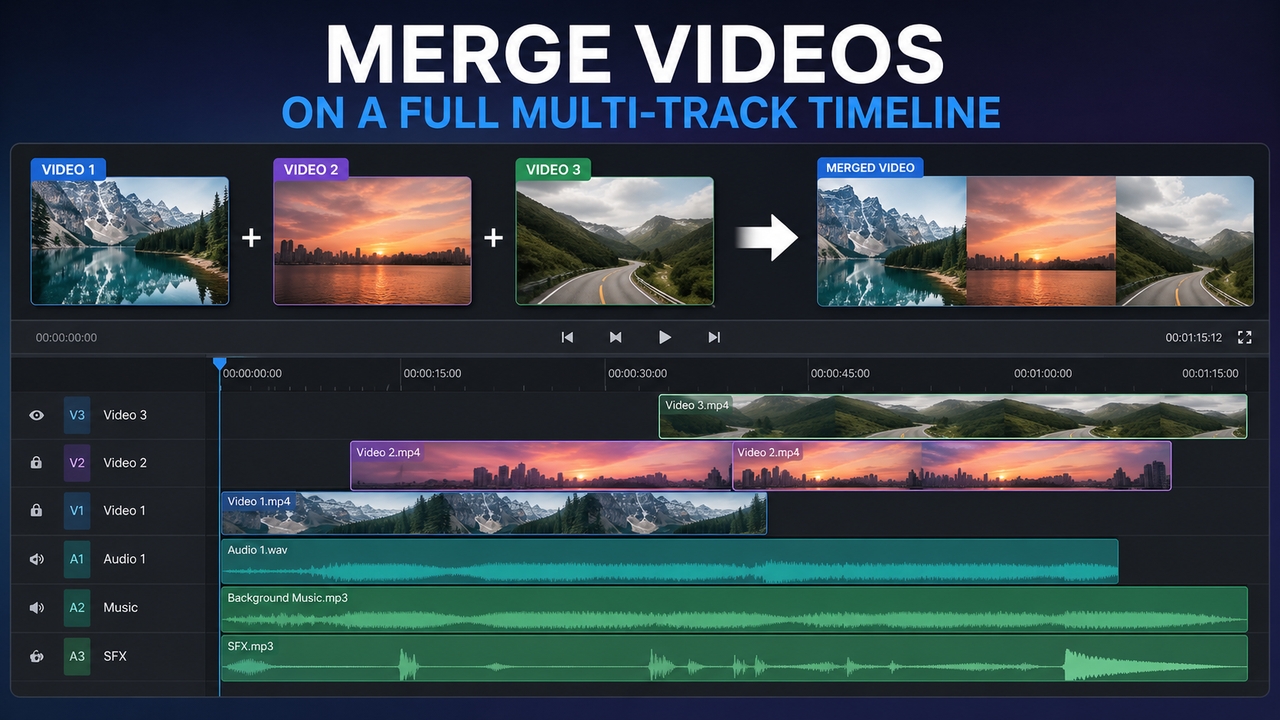Select the V3 track badge
Viewport: 1280px width, 720px height.
77,415
